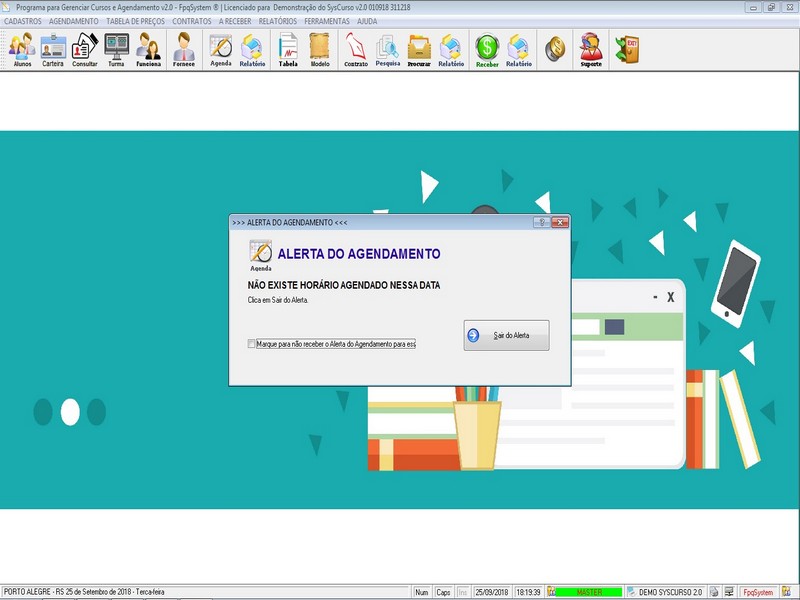800x600 pixels.
Task: Click the Carteira icon
Action: click(x=53, y=48)
